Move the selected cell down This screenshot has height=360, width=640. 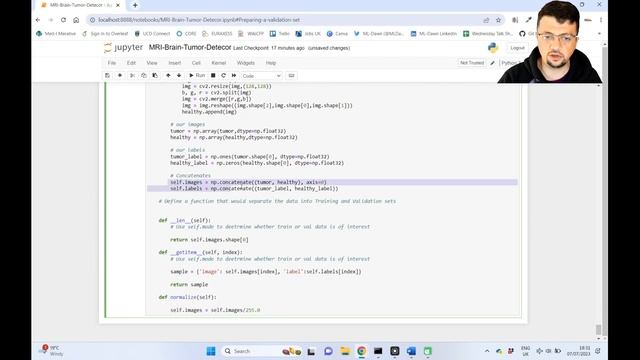(x=179, y=76)
